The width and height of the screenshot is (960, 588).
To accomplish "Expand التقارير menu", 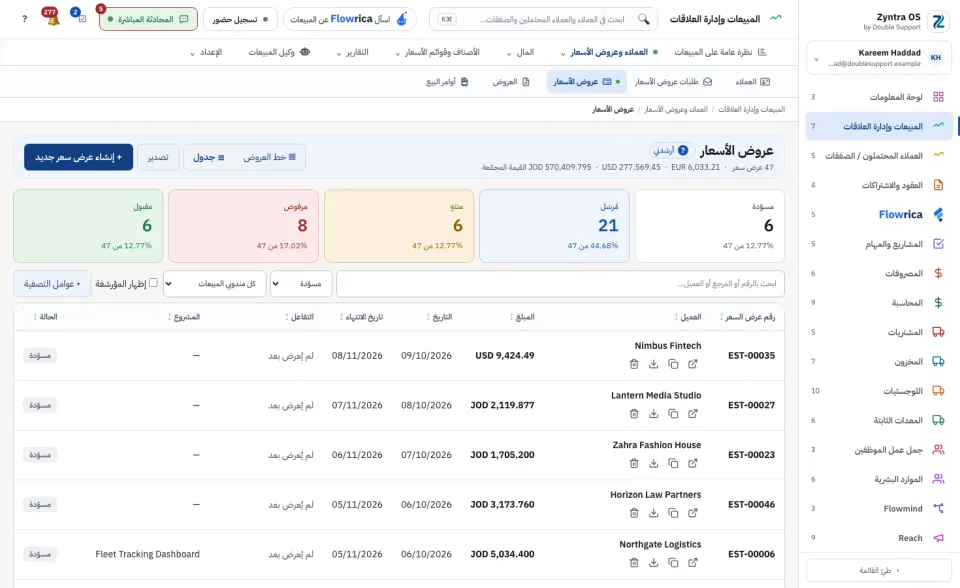I will (x=353, y=52).
